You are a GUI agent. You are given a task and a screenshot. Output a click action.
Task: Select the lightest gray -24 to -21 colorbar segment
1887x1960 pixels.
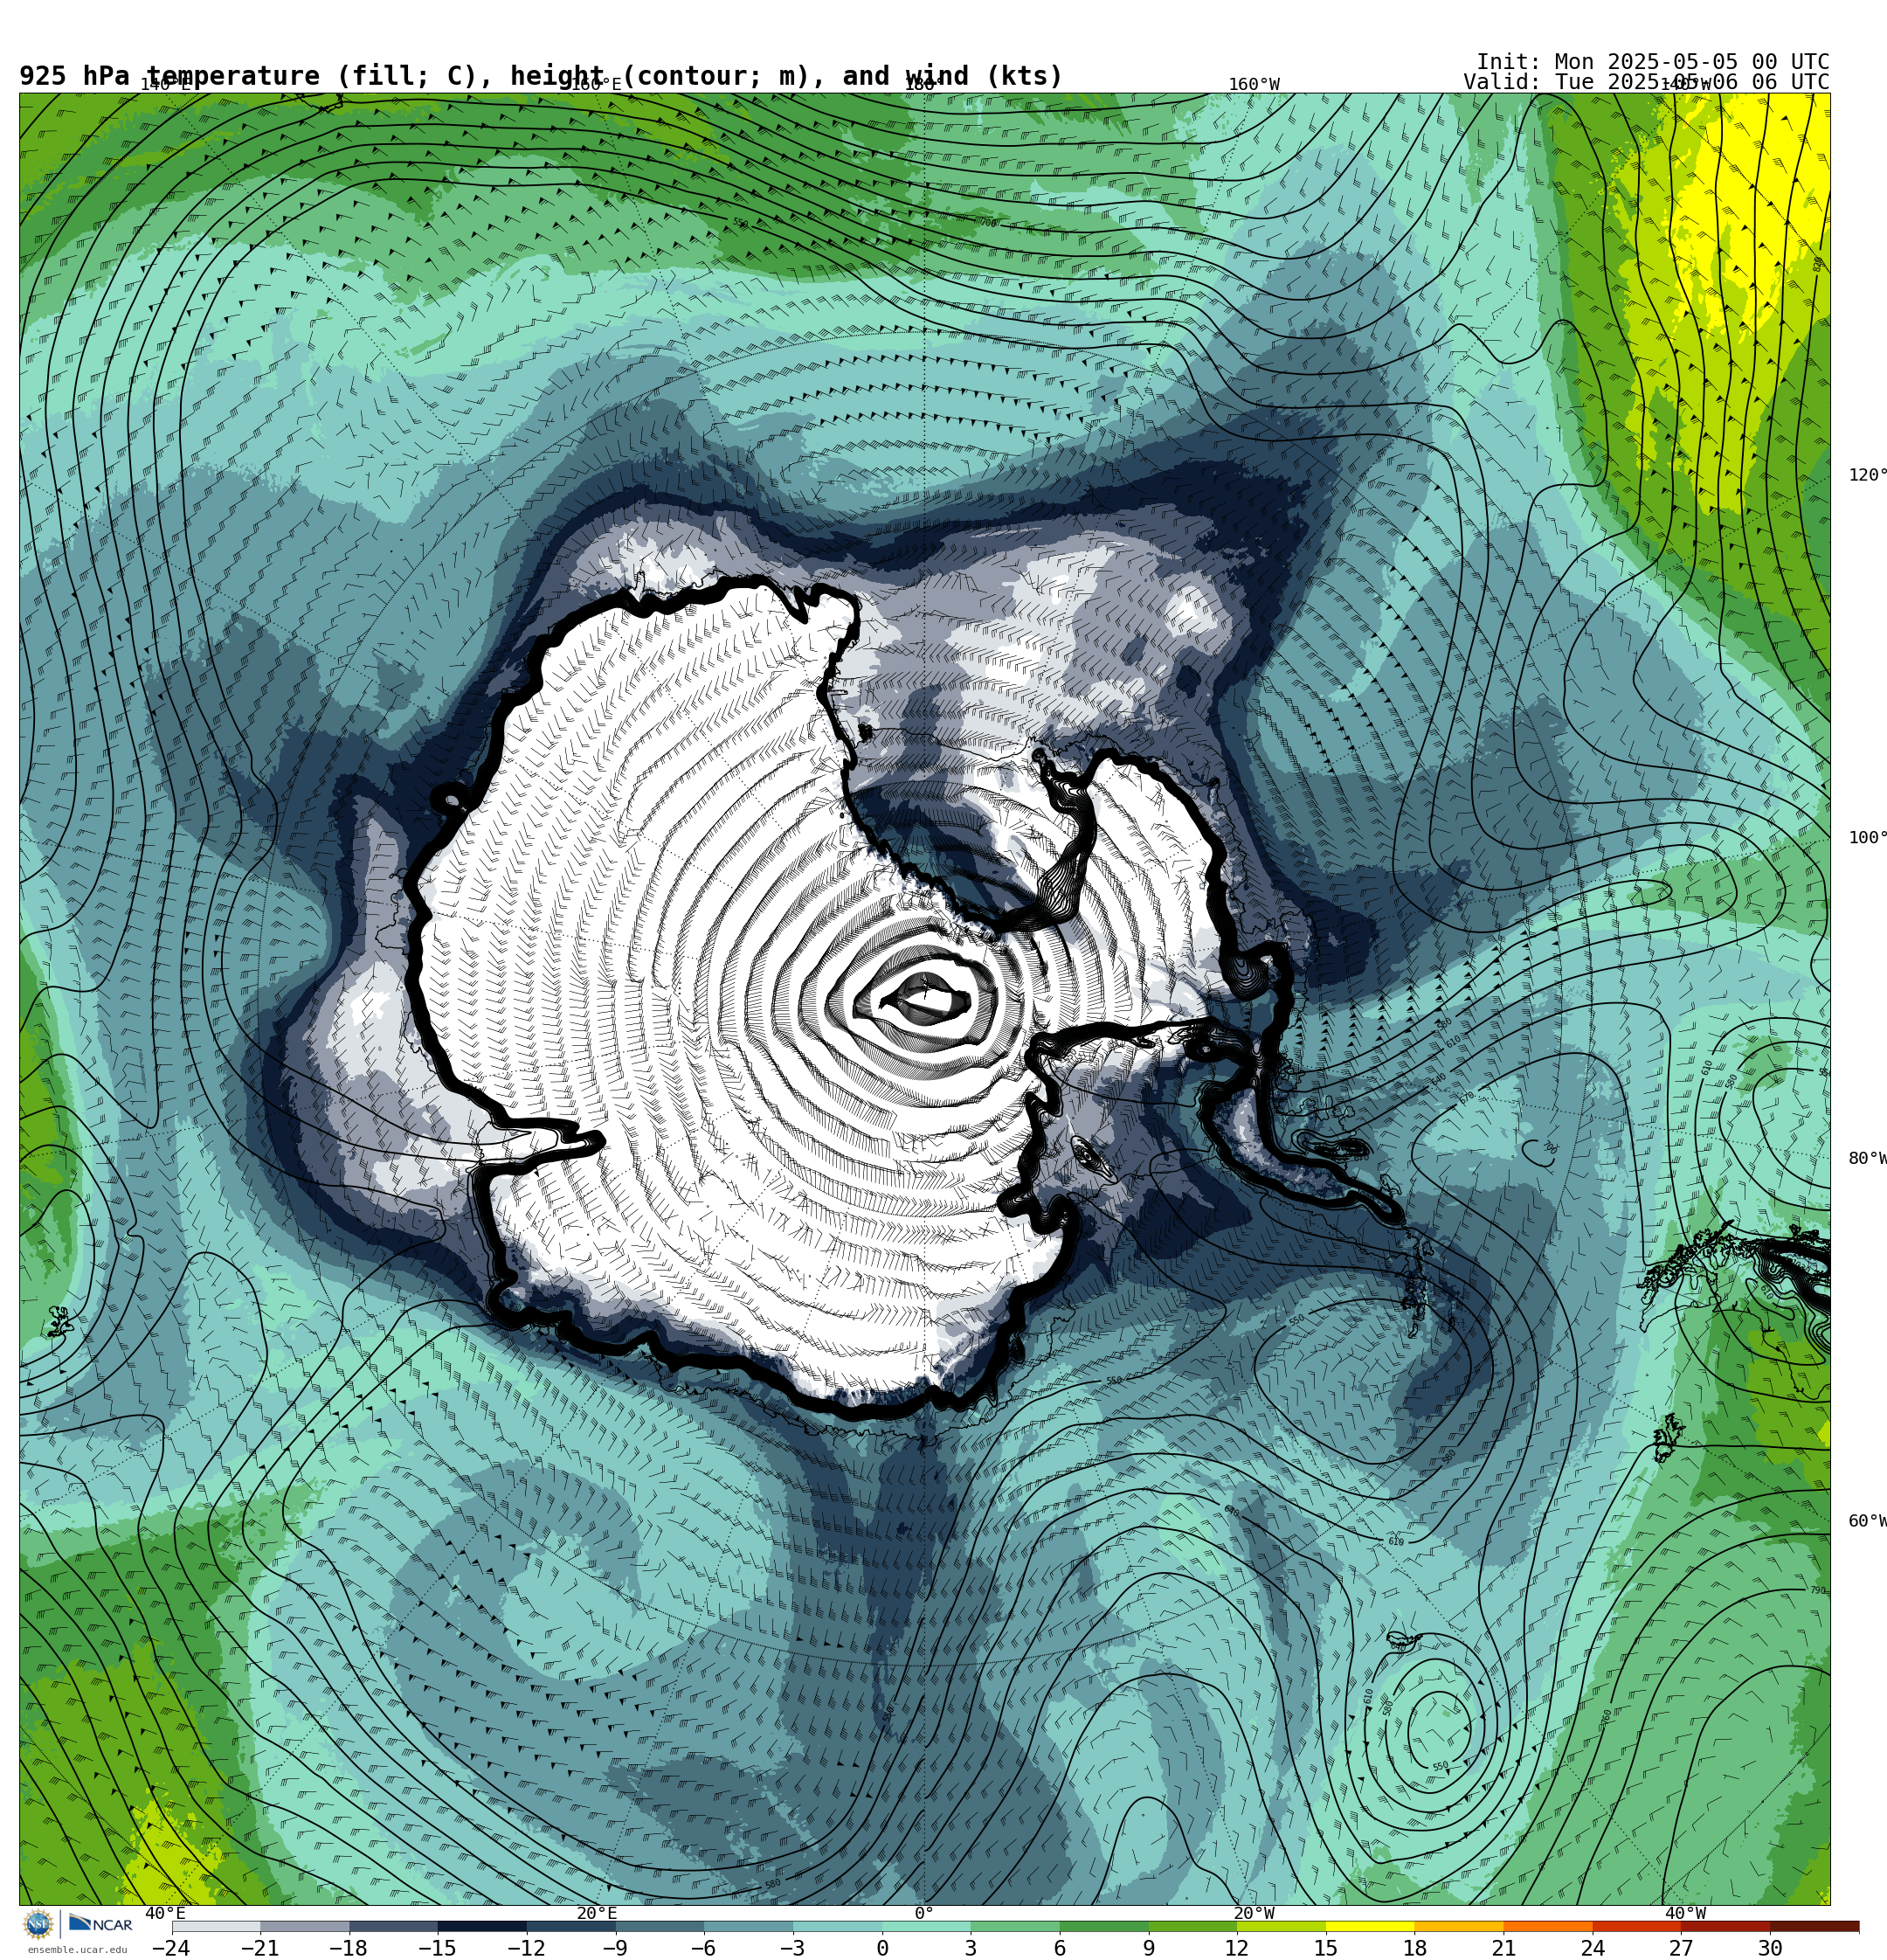216,1926
